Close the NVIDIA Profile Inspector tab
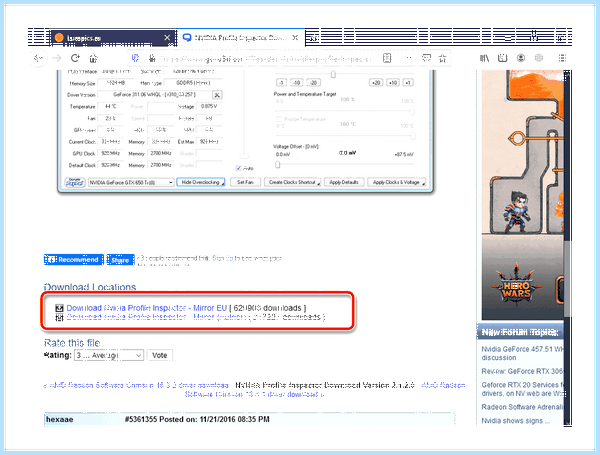 point(295,38)
